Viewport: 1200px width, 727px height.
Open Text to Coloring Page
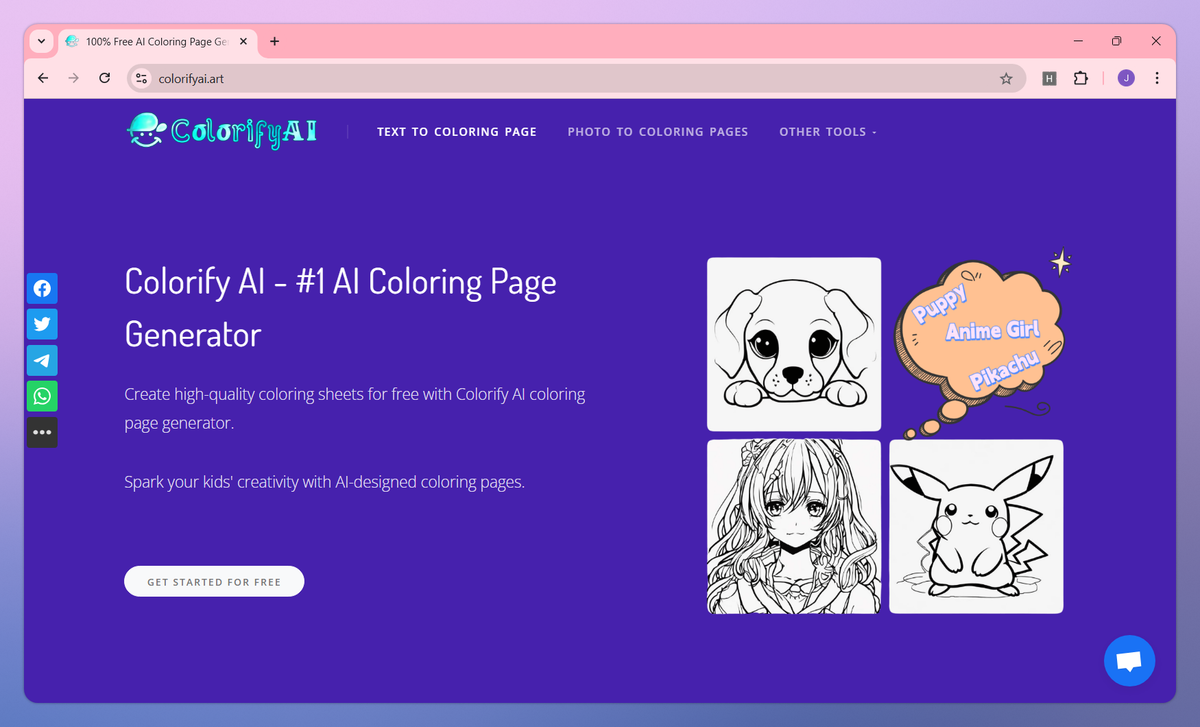(457, 131)
